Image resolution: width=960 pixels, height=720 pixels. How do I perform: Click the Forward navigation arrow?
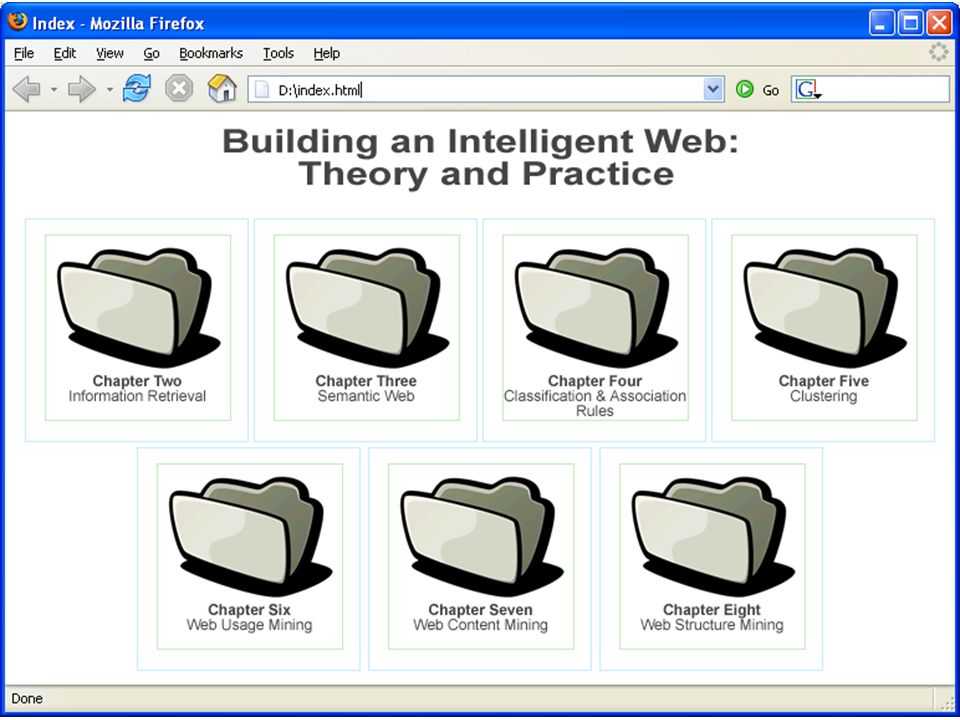(81, 90)
